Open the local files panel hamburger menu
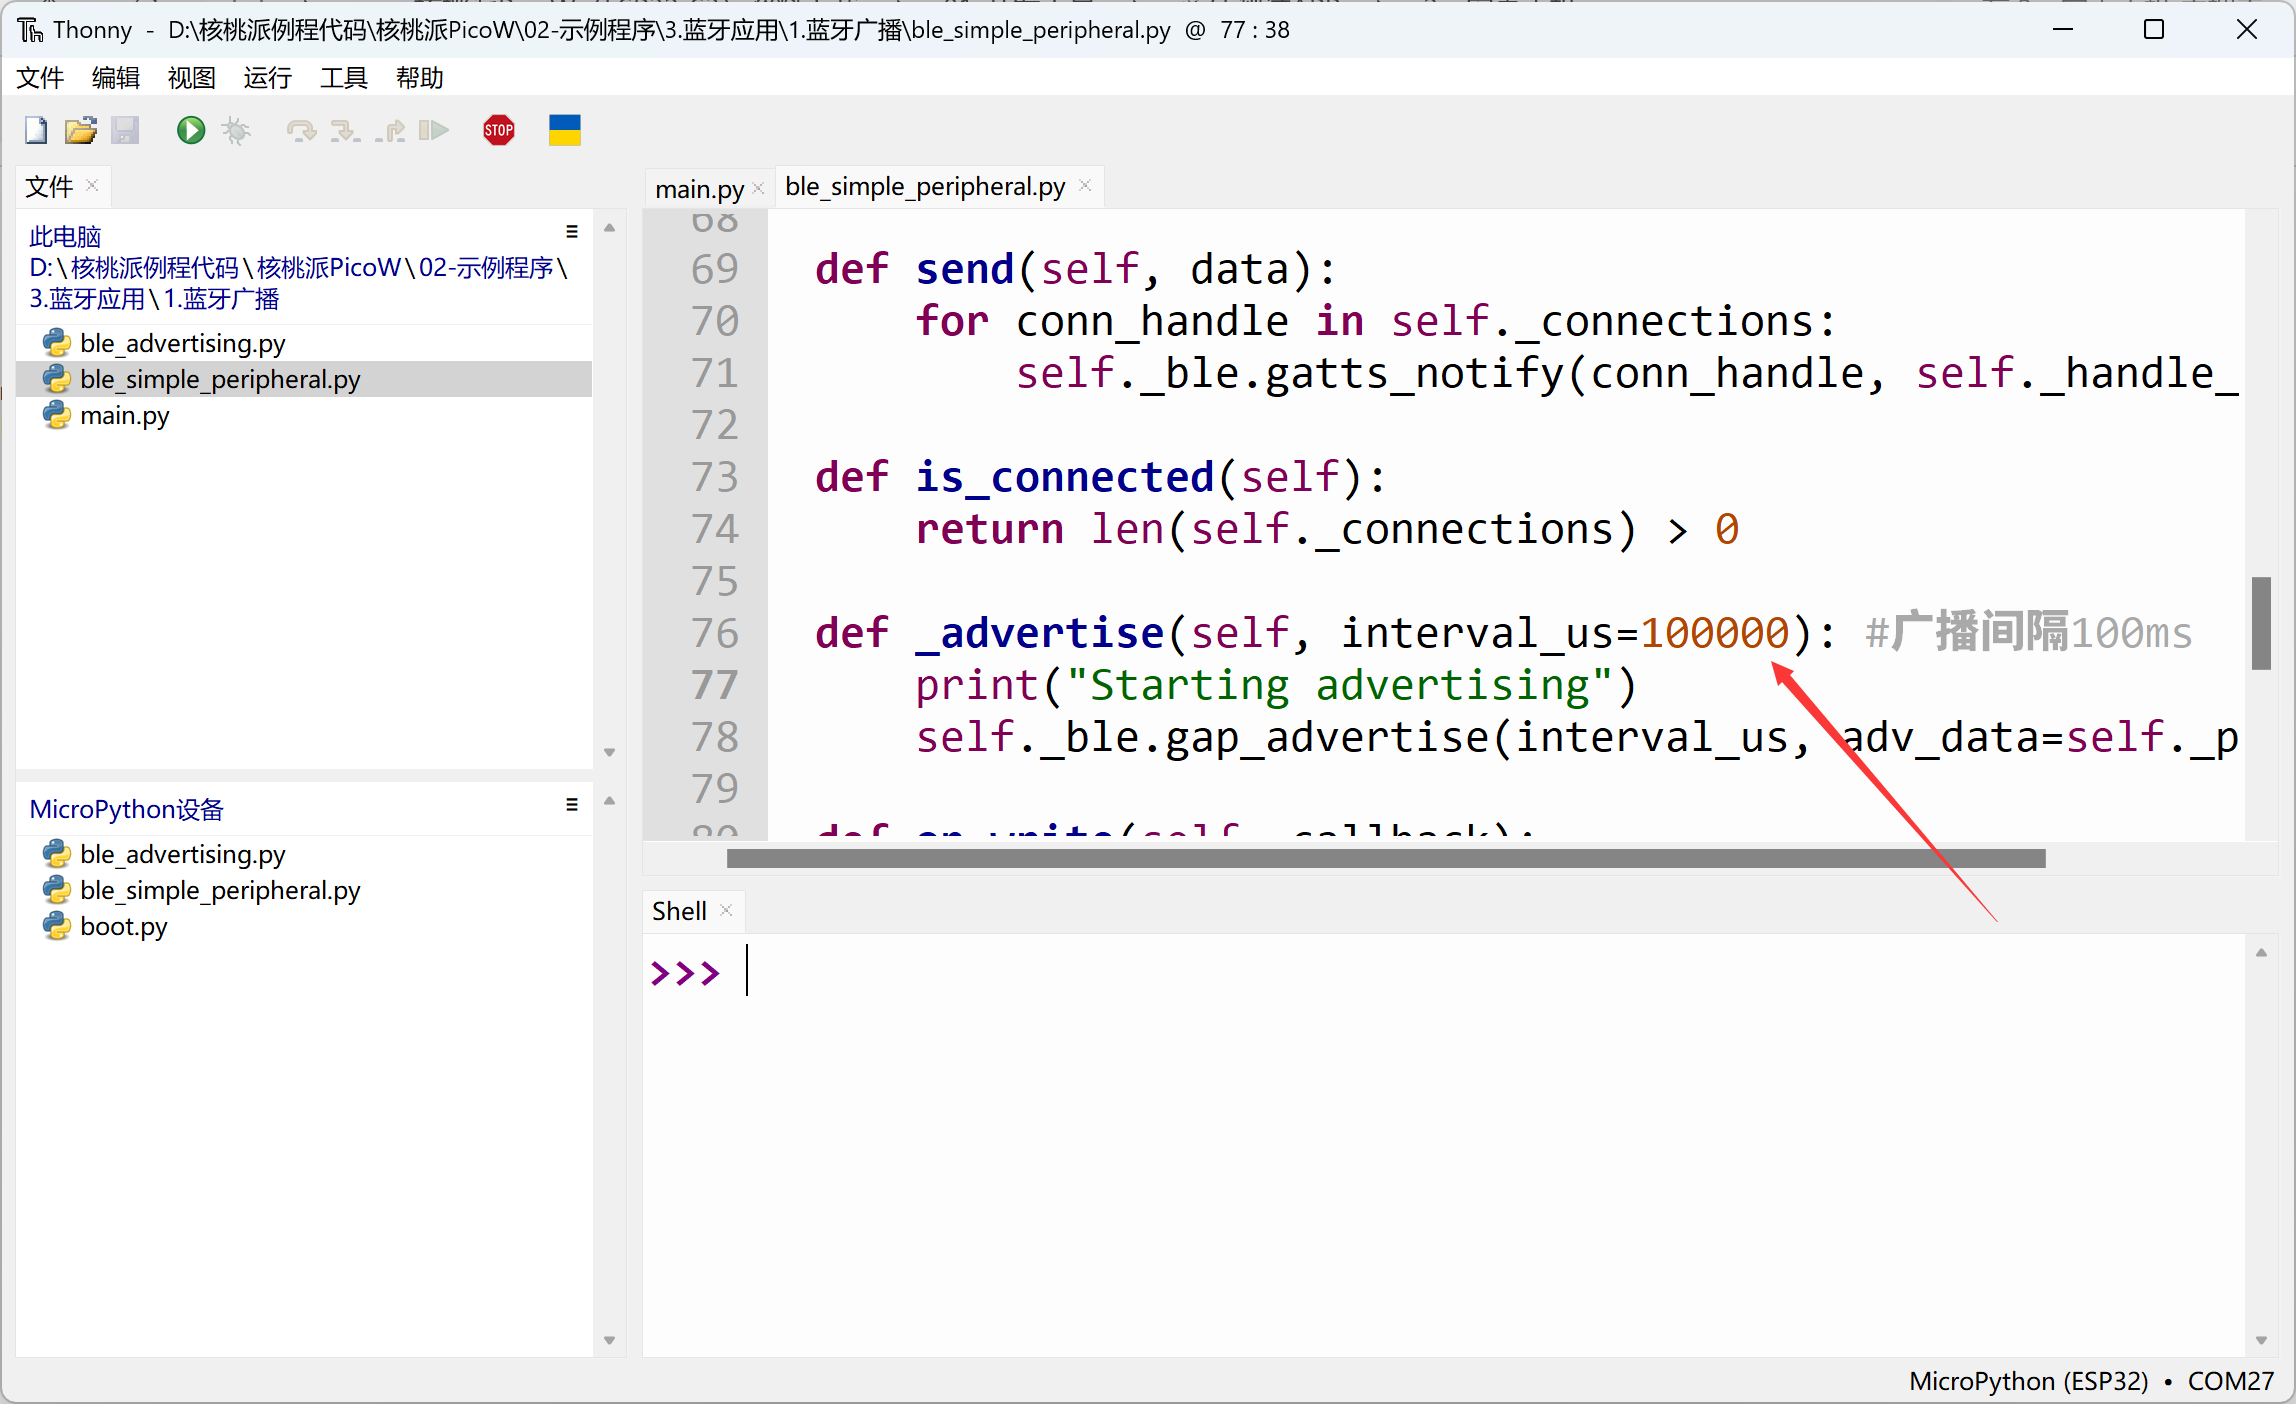This screenshot has height=1404, width=2296. 572,232
